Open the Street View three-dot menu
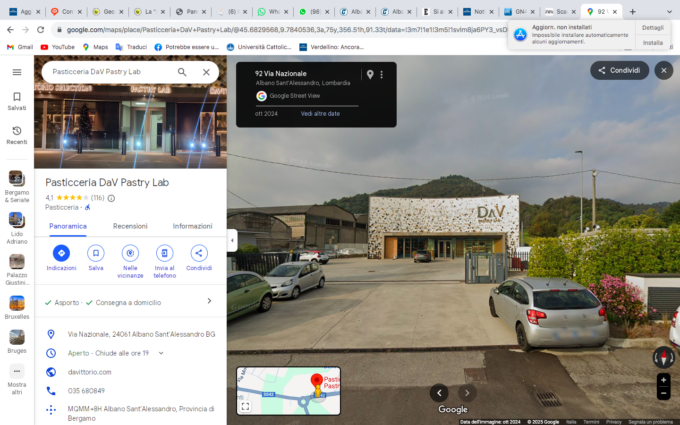 point(381,75)
